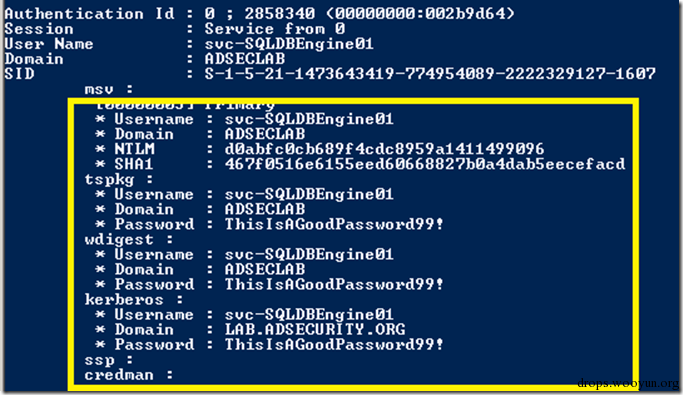
Task: Click the Session value Service from 0
Action: 275,29
